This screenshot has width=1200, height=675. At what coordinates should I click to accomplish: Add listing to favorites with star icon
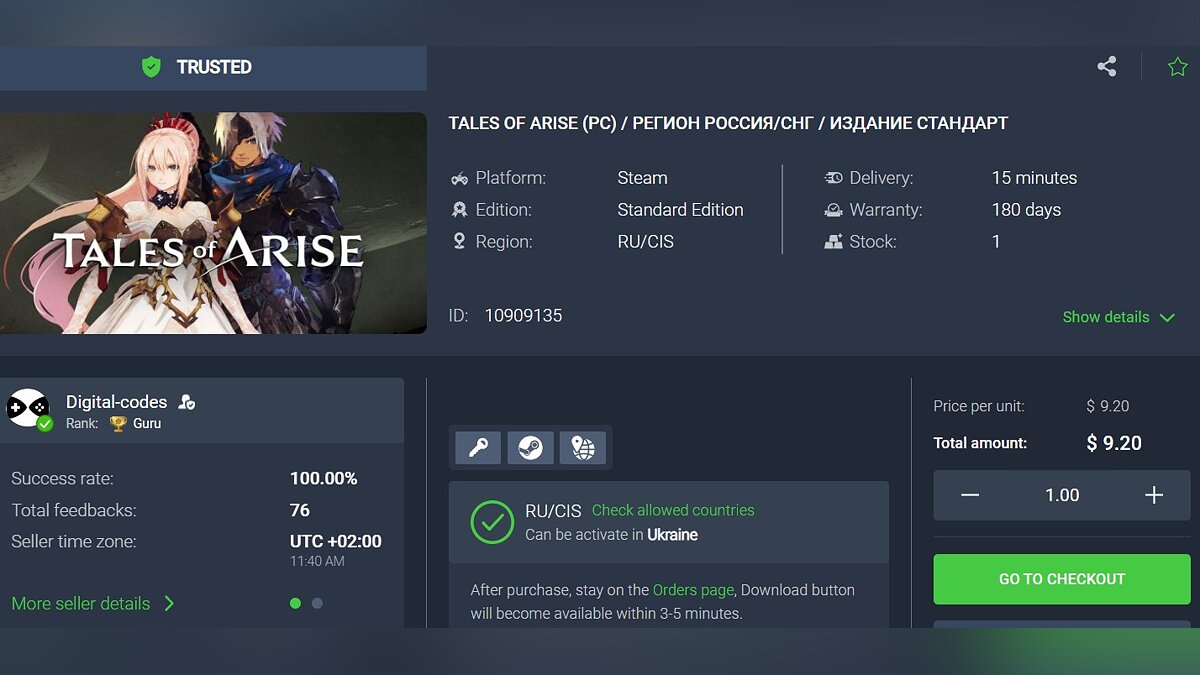tap(1177, 67)
